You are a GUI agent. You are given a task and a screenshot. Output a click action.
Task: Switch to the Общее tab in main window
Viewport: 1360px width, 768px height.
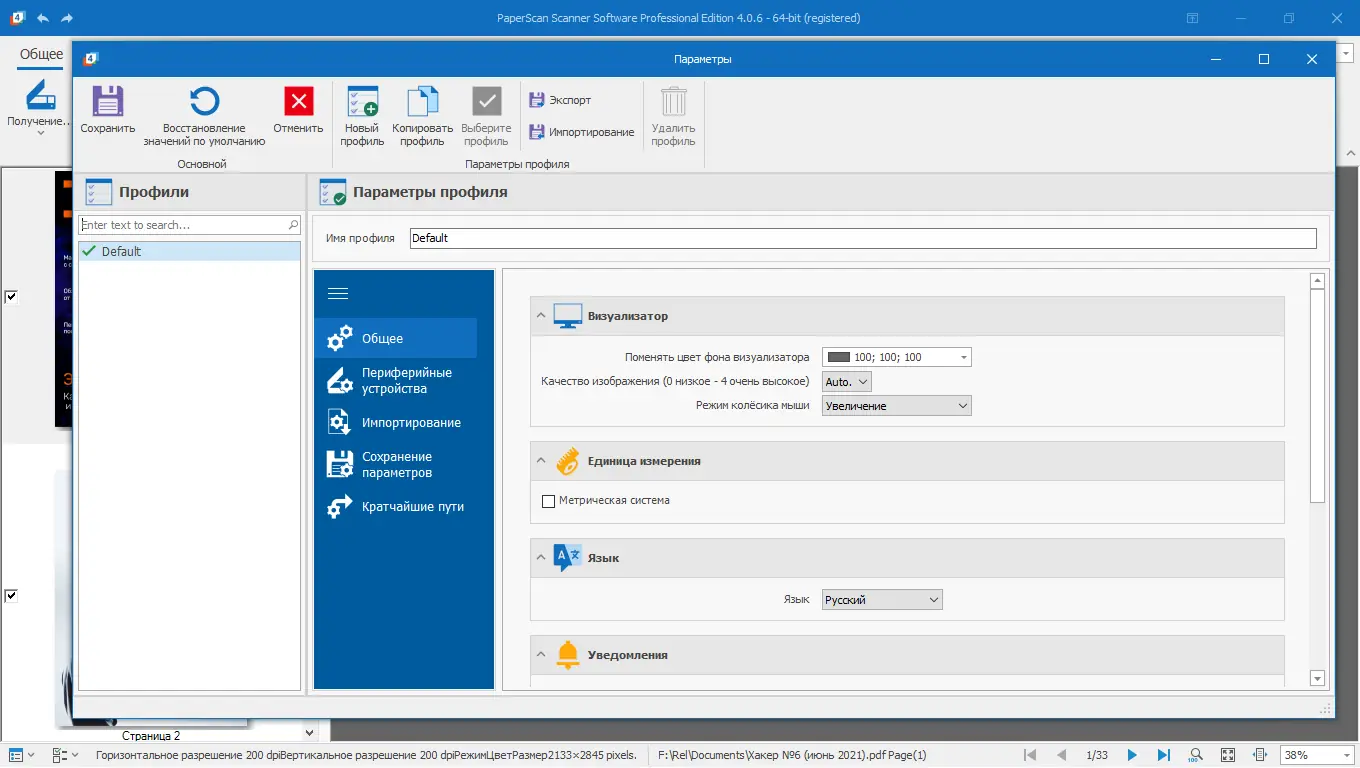click(x=41, y=54)
